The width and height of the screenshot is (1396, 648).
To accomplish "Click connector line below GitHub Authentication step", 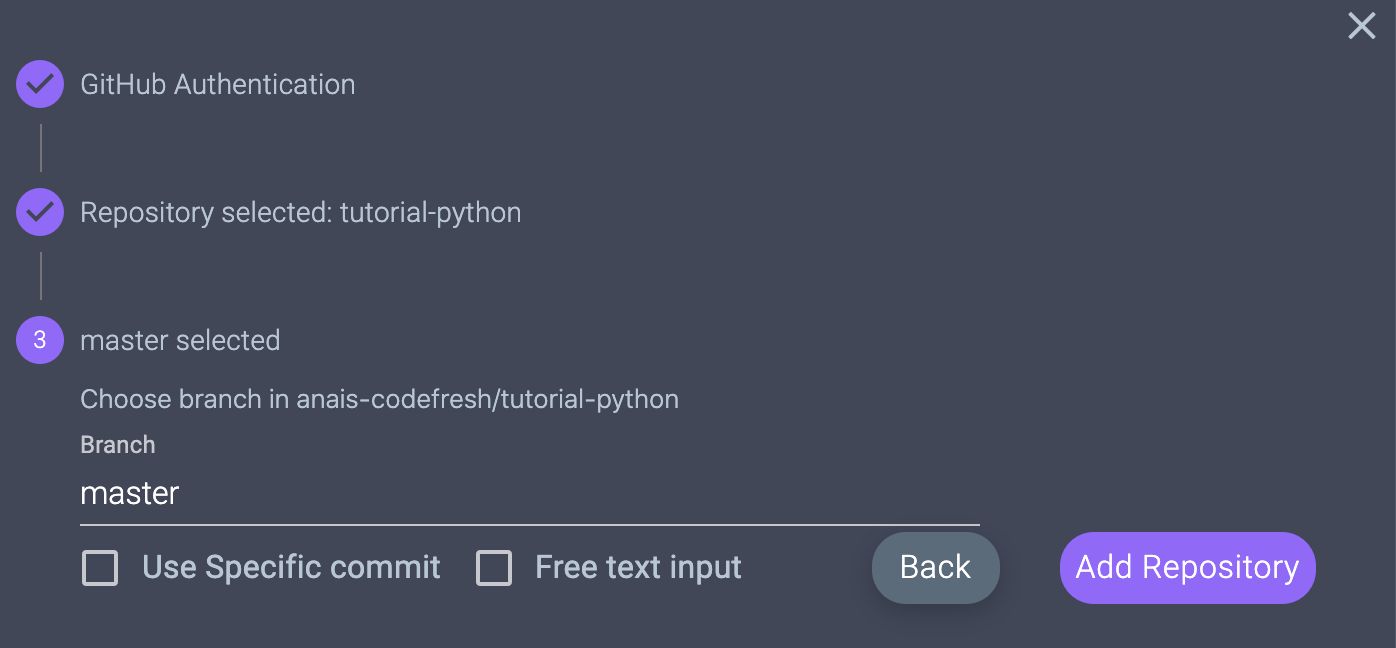I will pyautogui.click(x=40, y=148).
